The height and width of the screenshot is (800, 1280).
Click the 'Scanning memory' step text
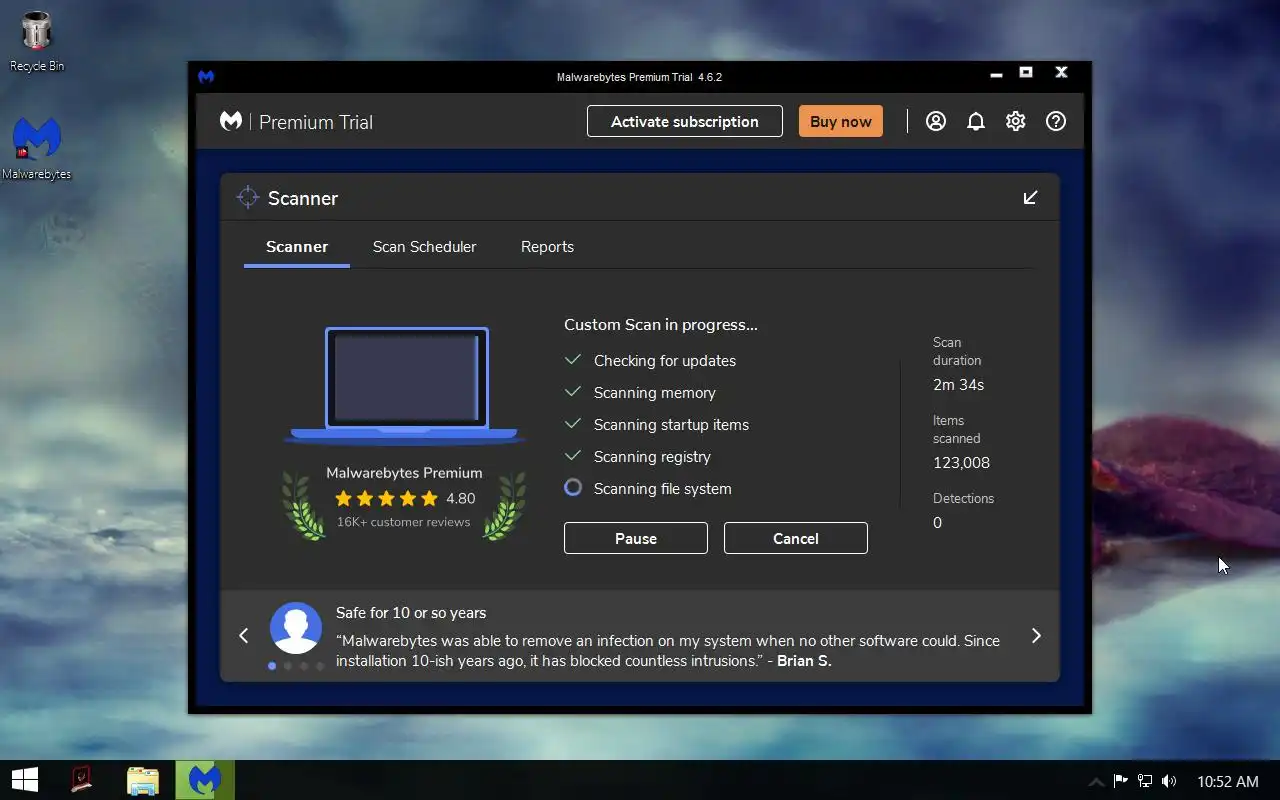[x=655, y=393]
